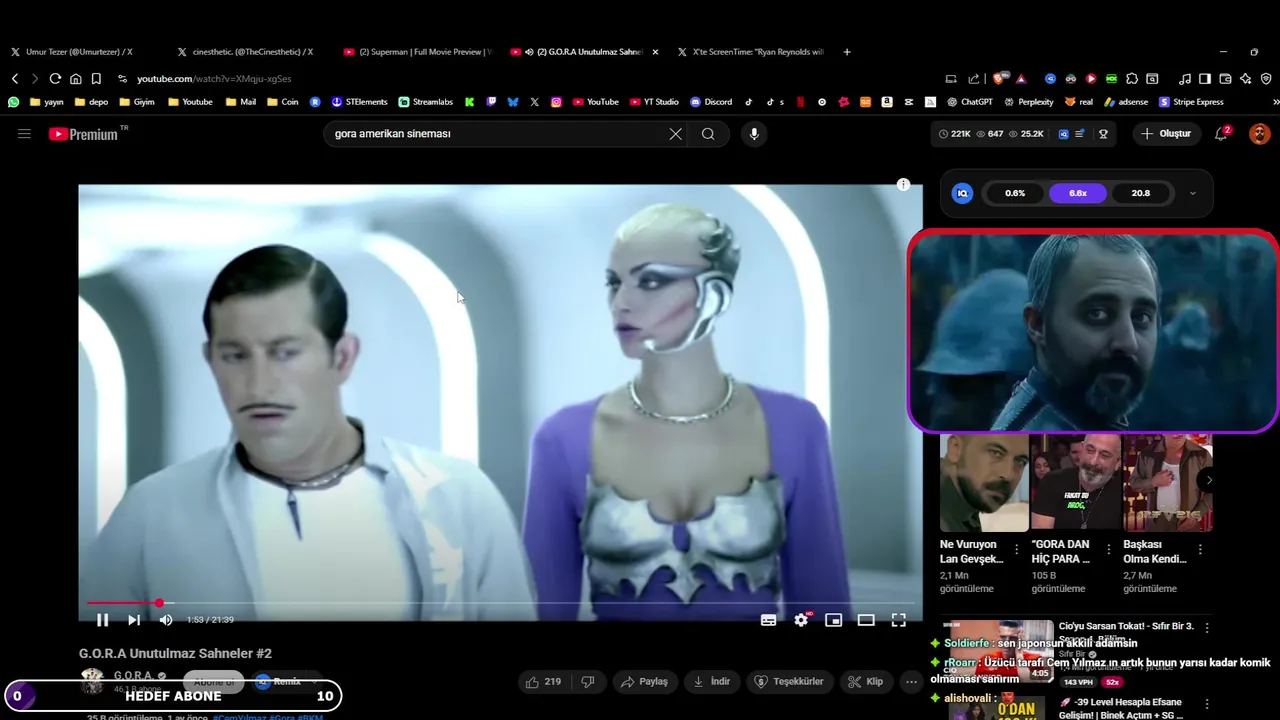Toggle subtitles/captions in the player
Image resolution: width=1280 pixels, height=720 pixels.
[x=768, y=620]
